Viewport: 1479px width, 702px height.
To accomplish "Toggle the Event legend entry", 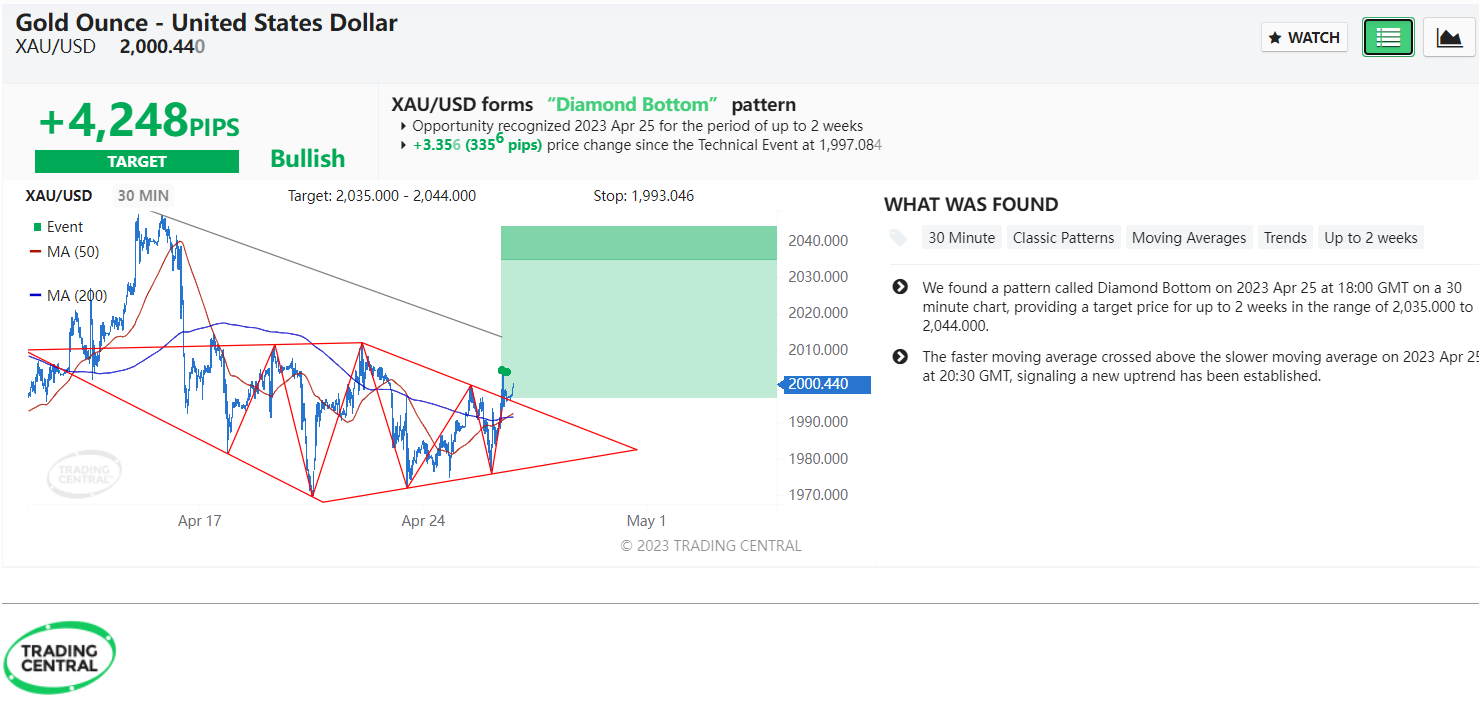I will pos(59,227).
